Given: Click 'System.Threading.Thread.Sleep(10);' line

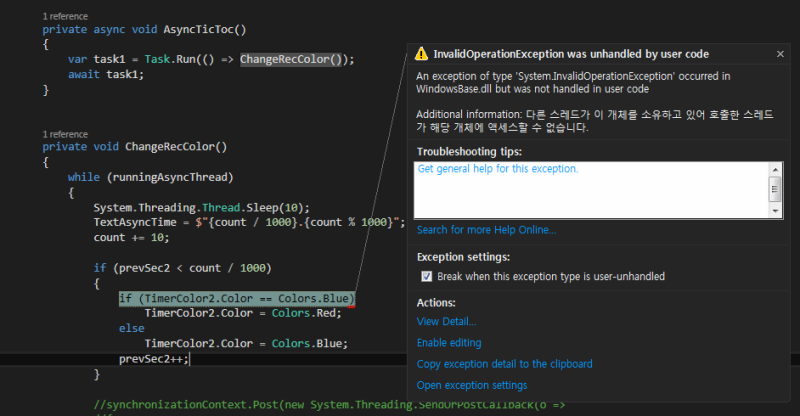Looking at the screenshot, I should (x=202, y=208).
